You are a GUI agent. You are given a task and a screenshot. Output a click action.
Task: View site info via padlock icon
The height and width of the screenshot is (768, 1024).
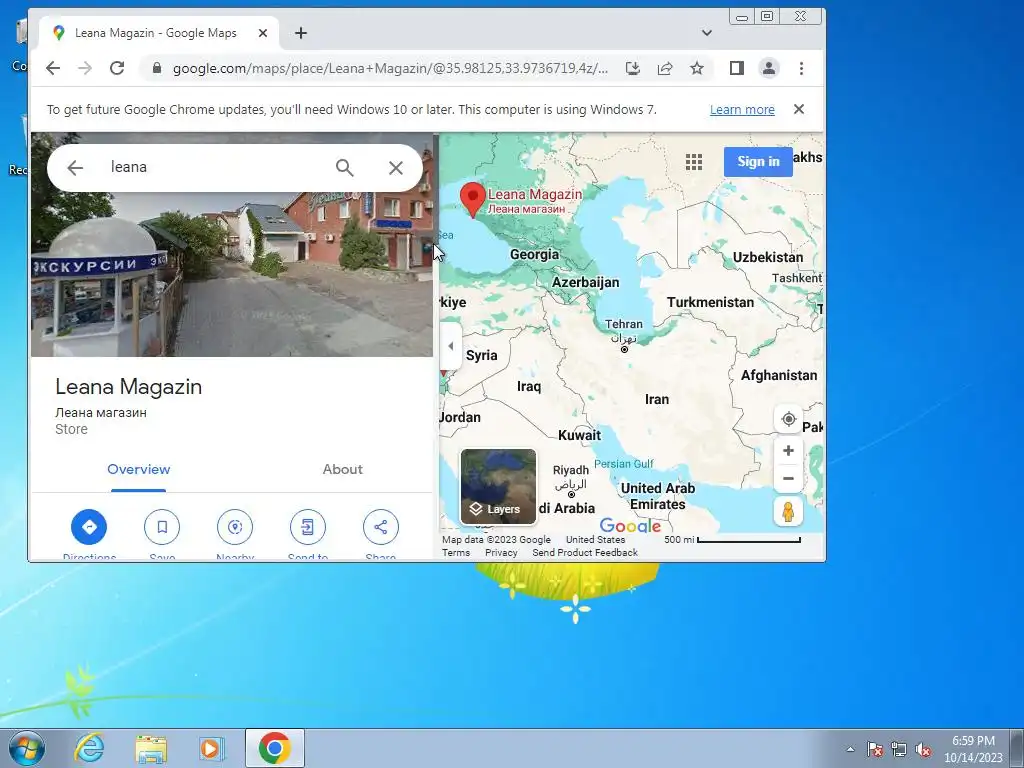pos(156,68)
